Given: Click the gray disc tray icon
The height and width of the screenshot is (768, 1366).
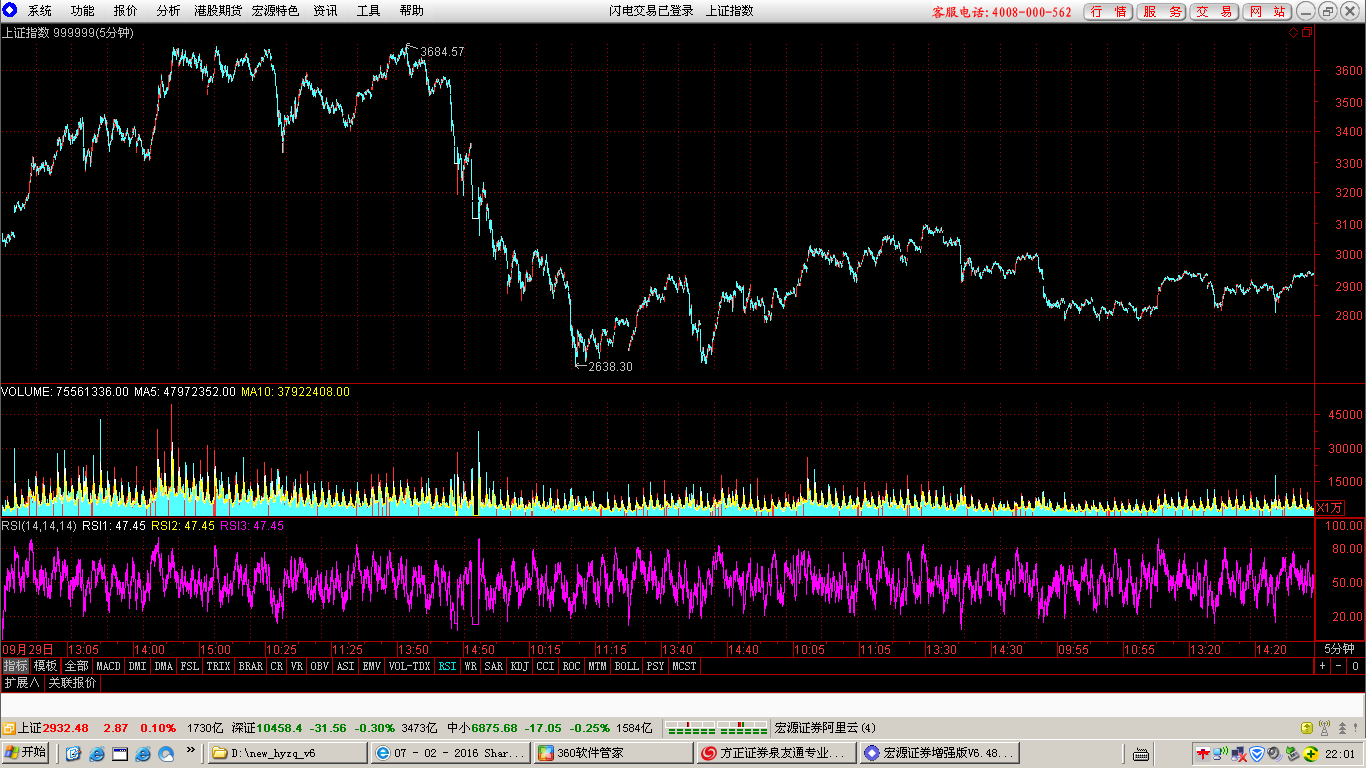Looking at the screenshot, I should [1275, 753].
